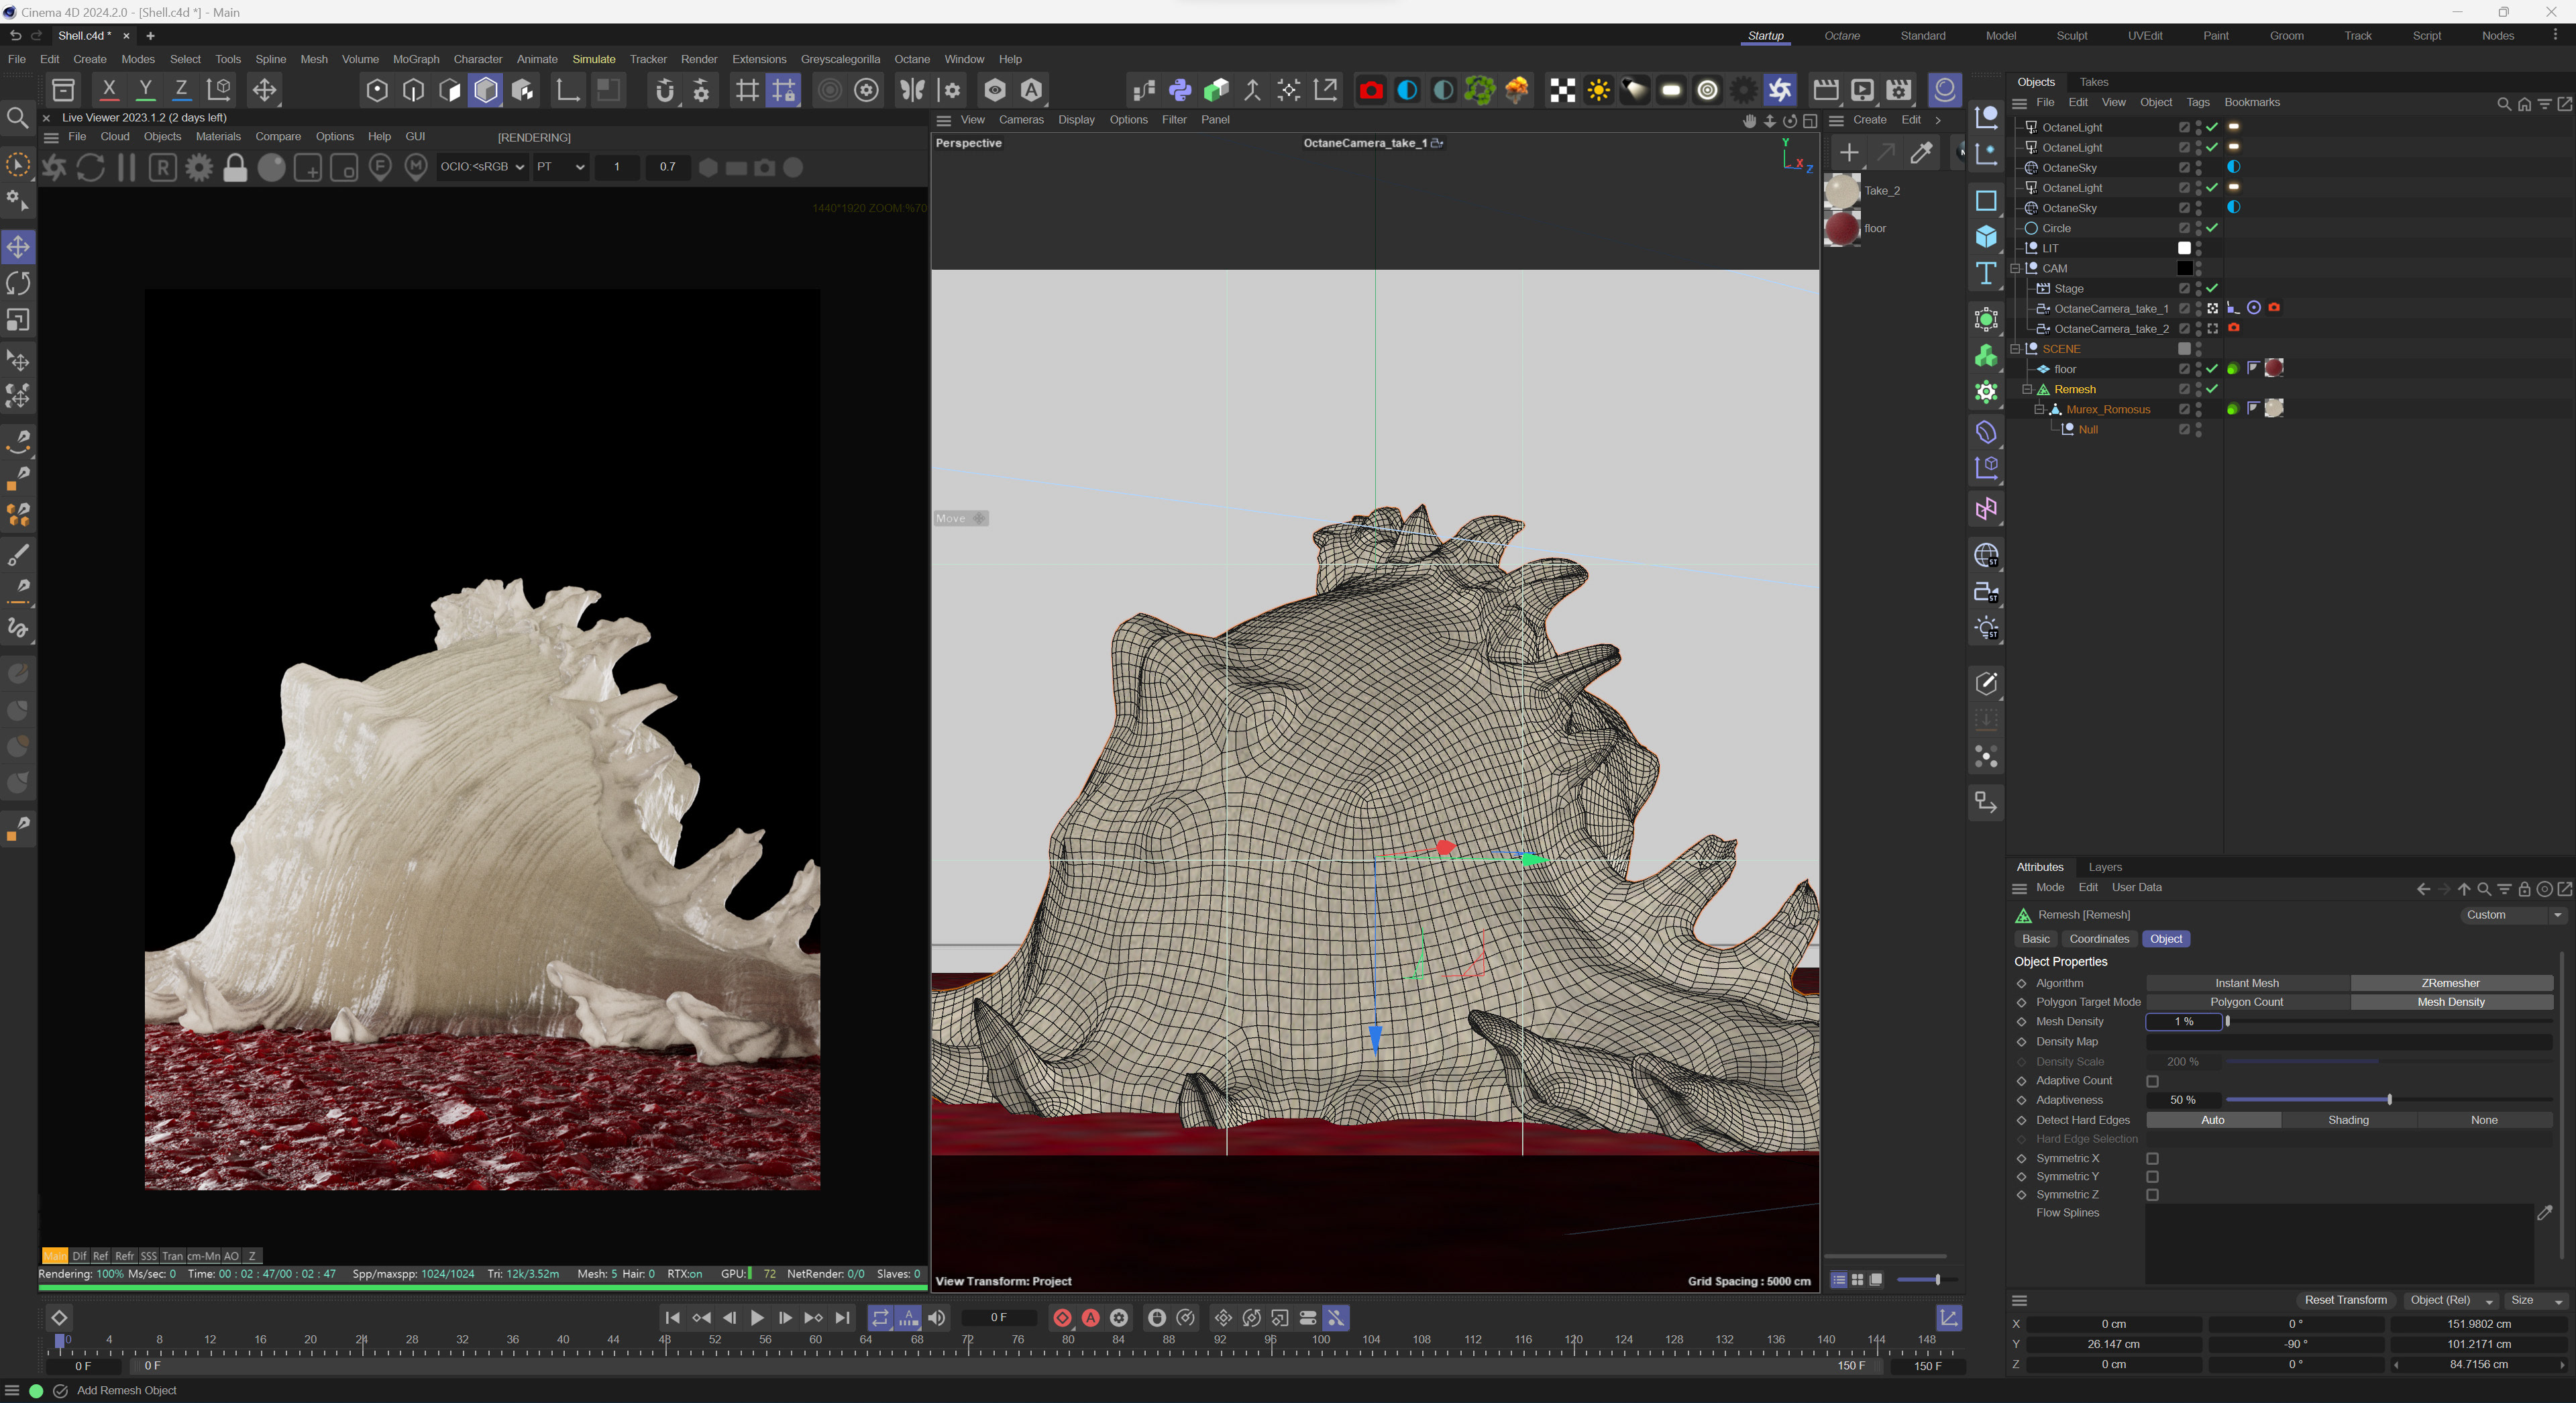Image resolution: width=2576 pixels, height=1403 pixels.
Task: Select the floor material thumbnail
Action: [1842, 229]
